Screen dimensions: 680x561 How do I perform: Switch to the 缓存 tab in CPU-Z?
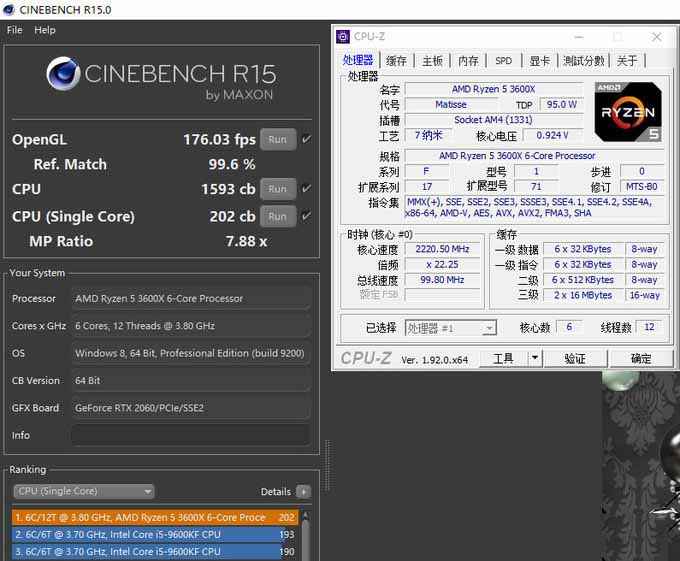coord(396,61)
